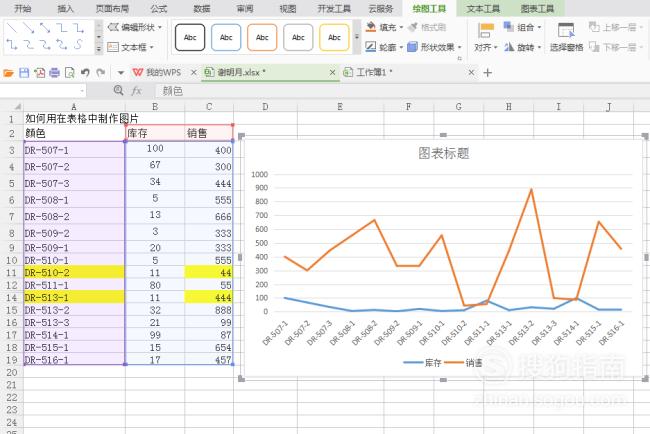This screenshot has height=434, width=650.
Task: Click the fx insert function icon
Action: 136,91
